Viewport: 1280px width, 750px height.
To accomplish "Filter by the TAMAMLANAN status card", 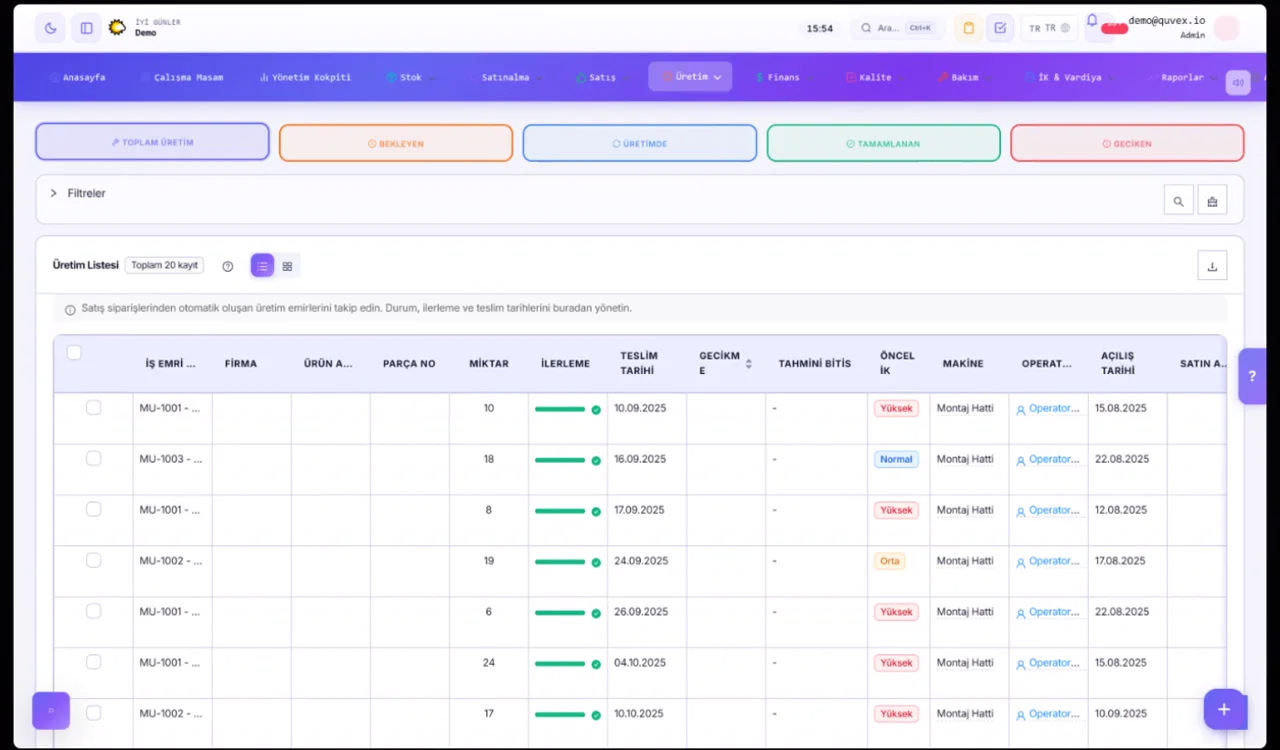I will [884, 143].
